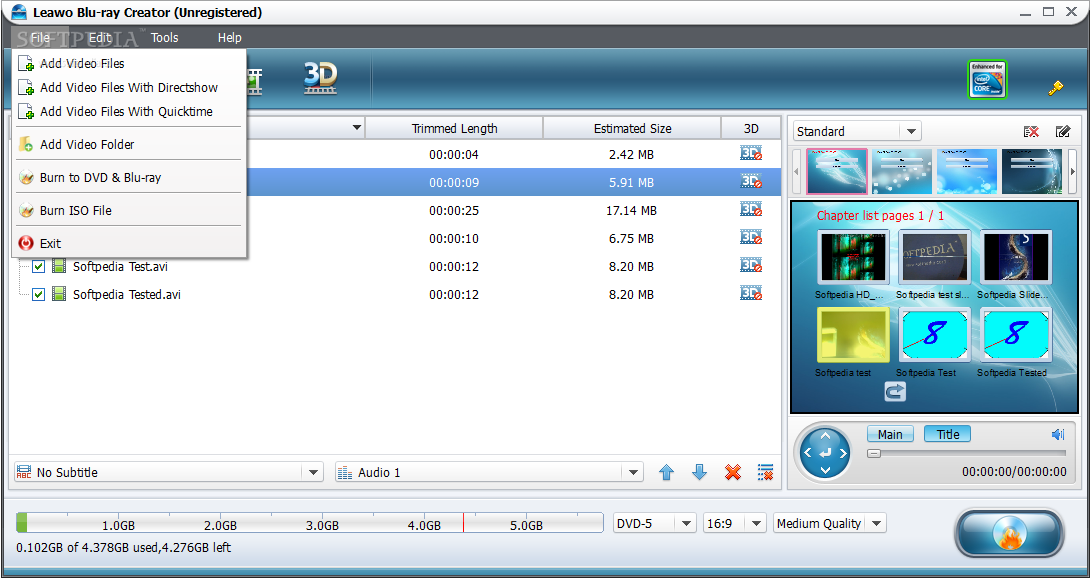Select Burn to DVD & Blu-ray
This screenshot has width=1090, height=578.
pos(129,177)
